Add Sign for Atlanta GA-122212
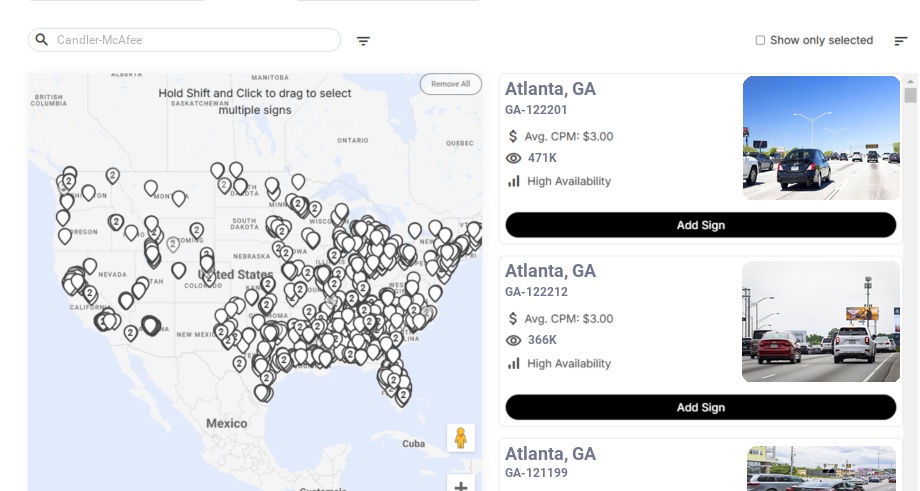 point(700,407)
